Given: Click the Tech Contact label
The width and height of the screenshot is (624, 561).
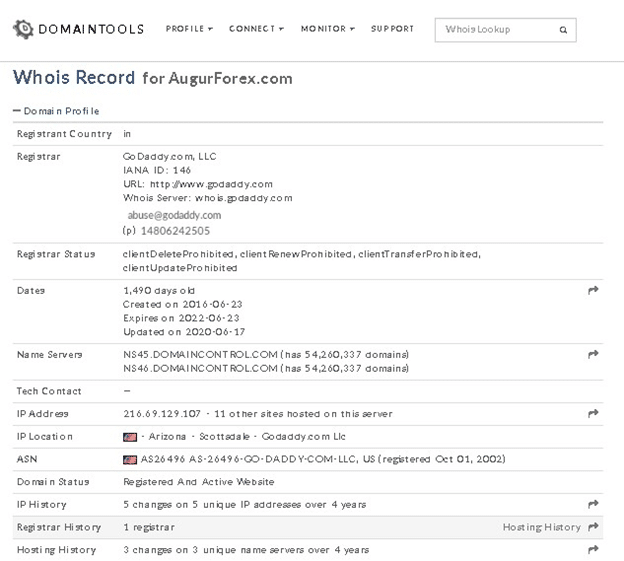Looking at the screenshot, I should [x=49, y=391].
